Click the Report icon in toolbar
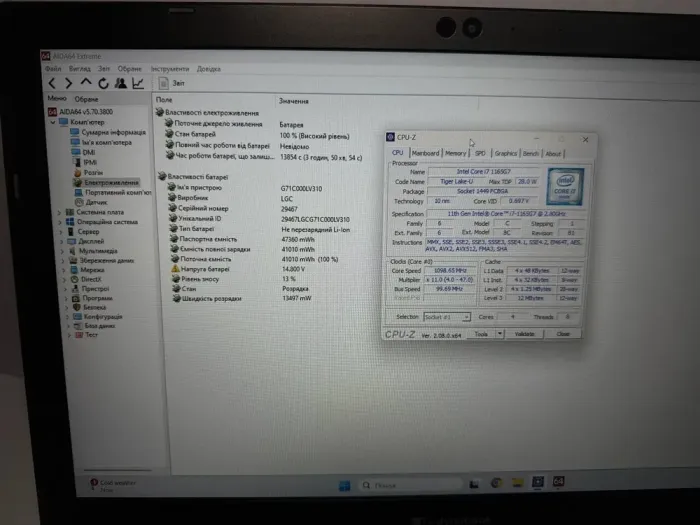This screenshot has height=525, width=700. click(170, 84)
